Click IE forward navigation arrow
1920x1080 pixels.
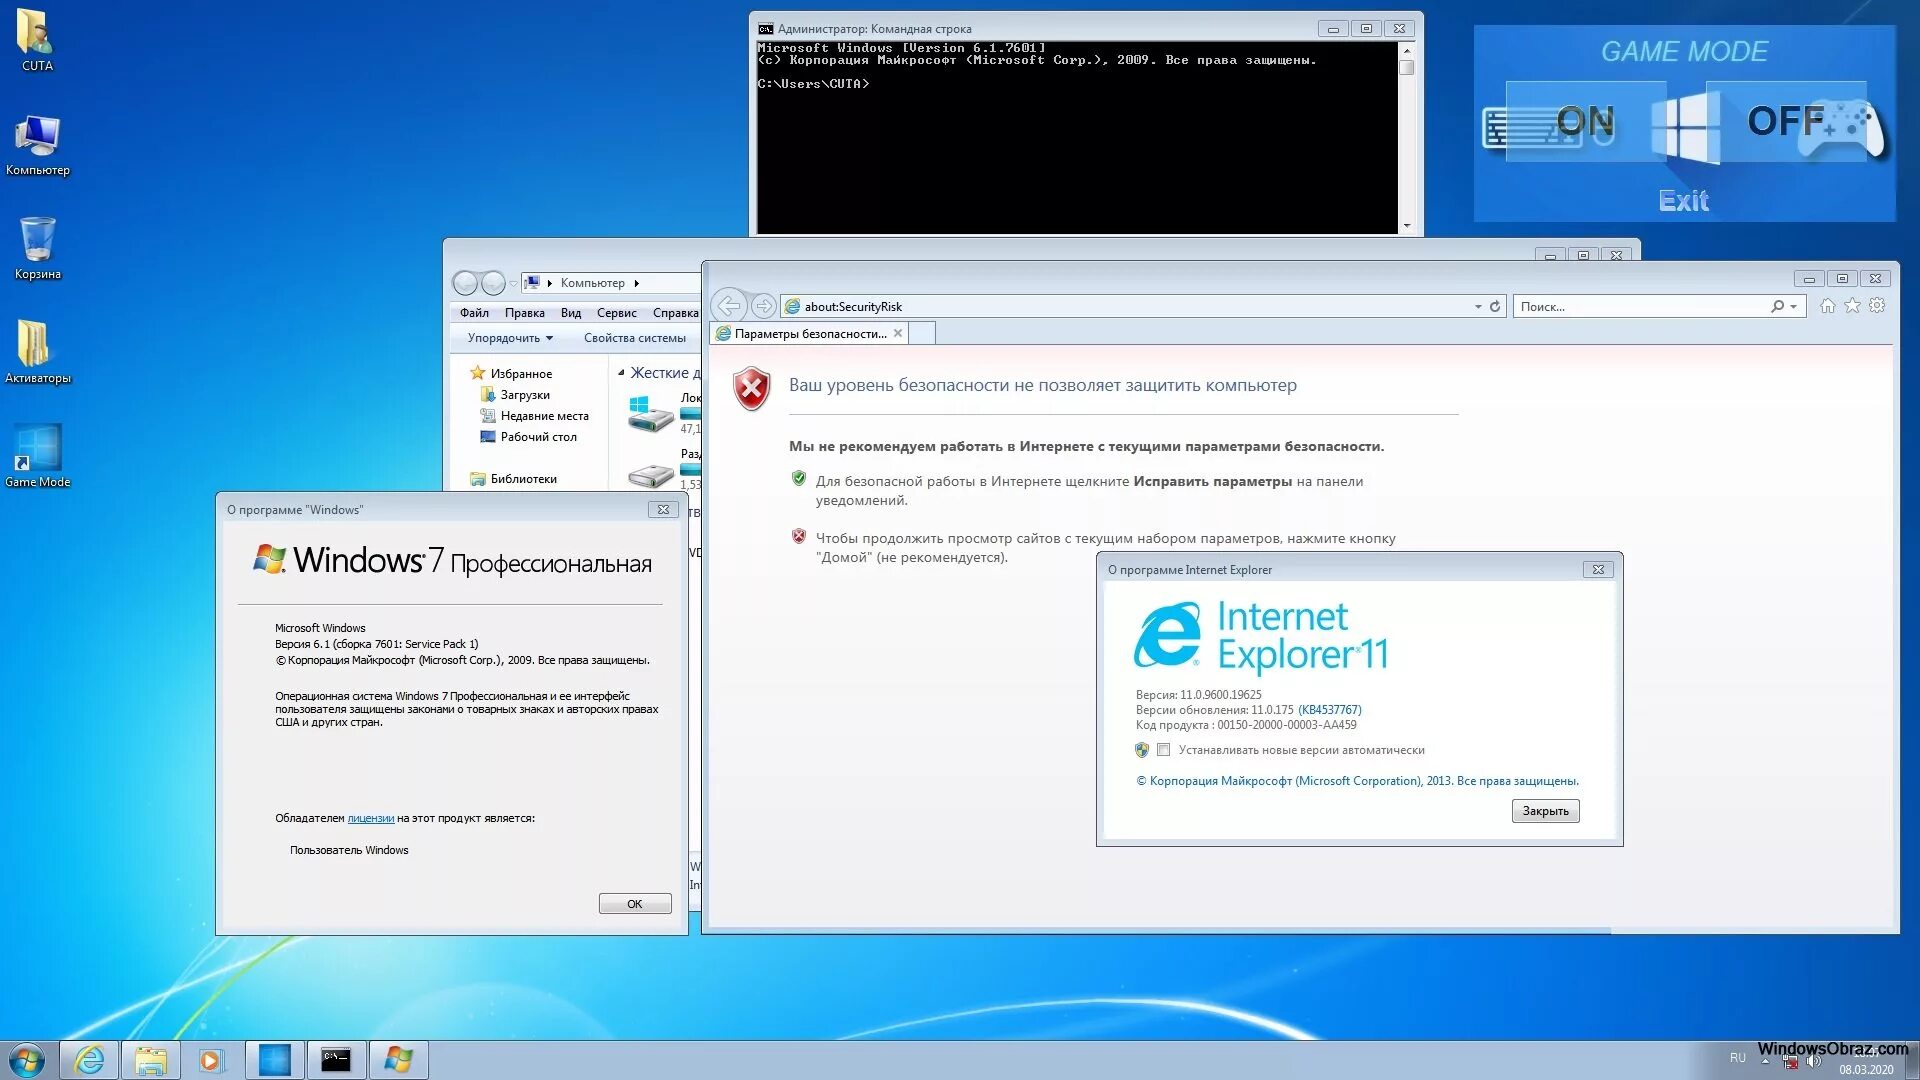[x=764, y=306]
